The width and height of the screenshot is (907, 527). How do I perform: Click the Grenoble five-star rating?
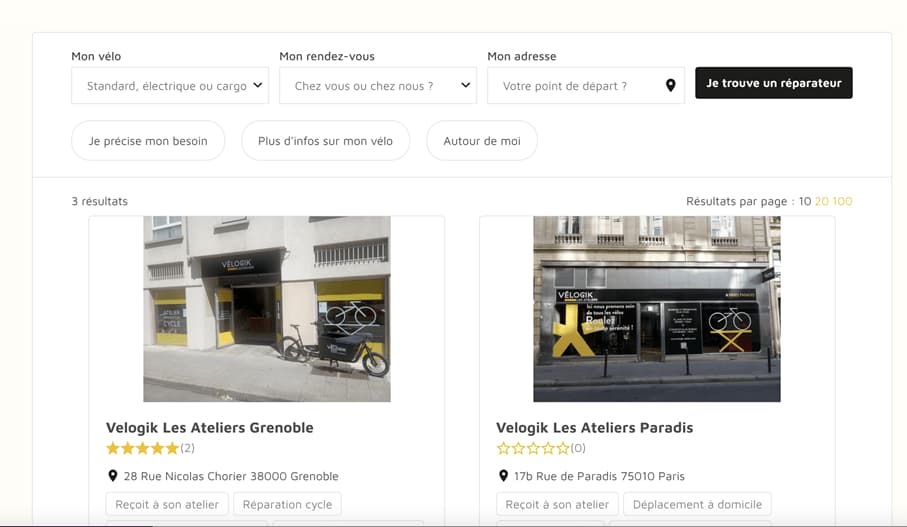pyautogui.click(x=142, y=448)
